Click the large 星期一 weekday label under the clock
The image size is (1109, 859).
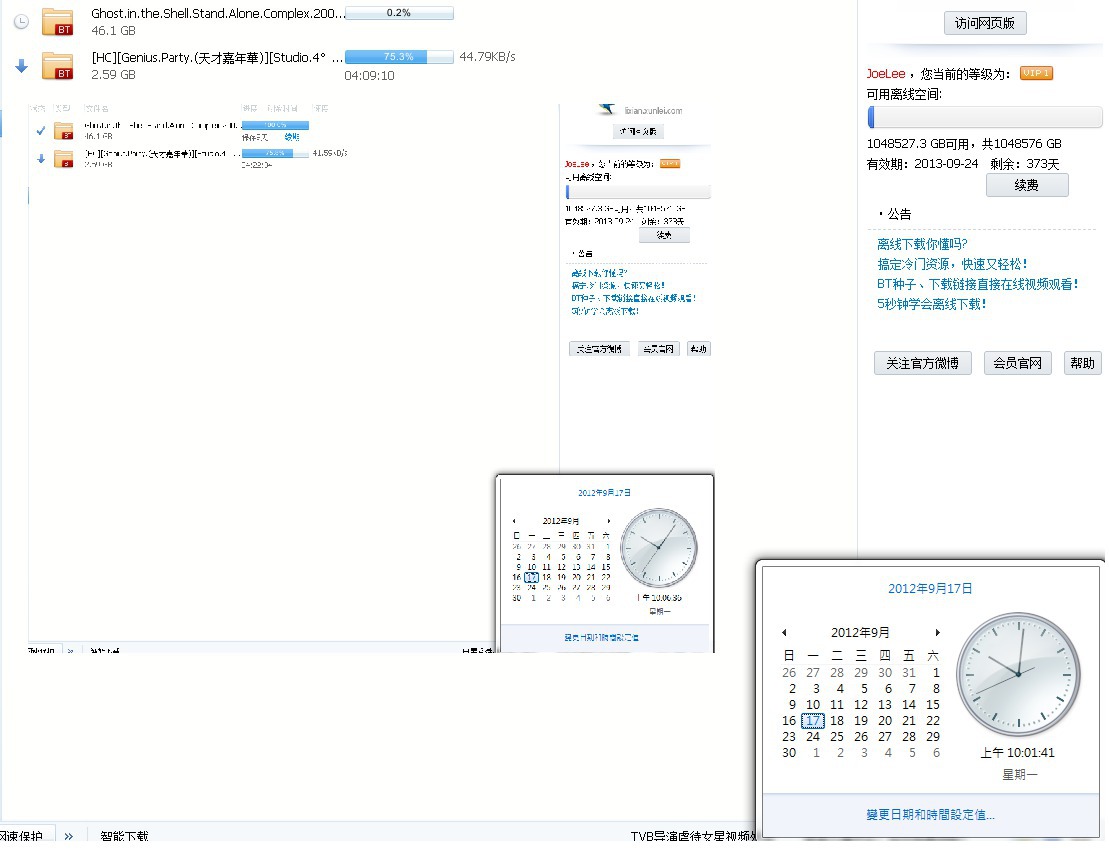tap(1019, 775)
